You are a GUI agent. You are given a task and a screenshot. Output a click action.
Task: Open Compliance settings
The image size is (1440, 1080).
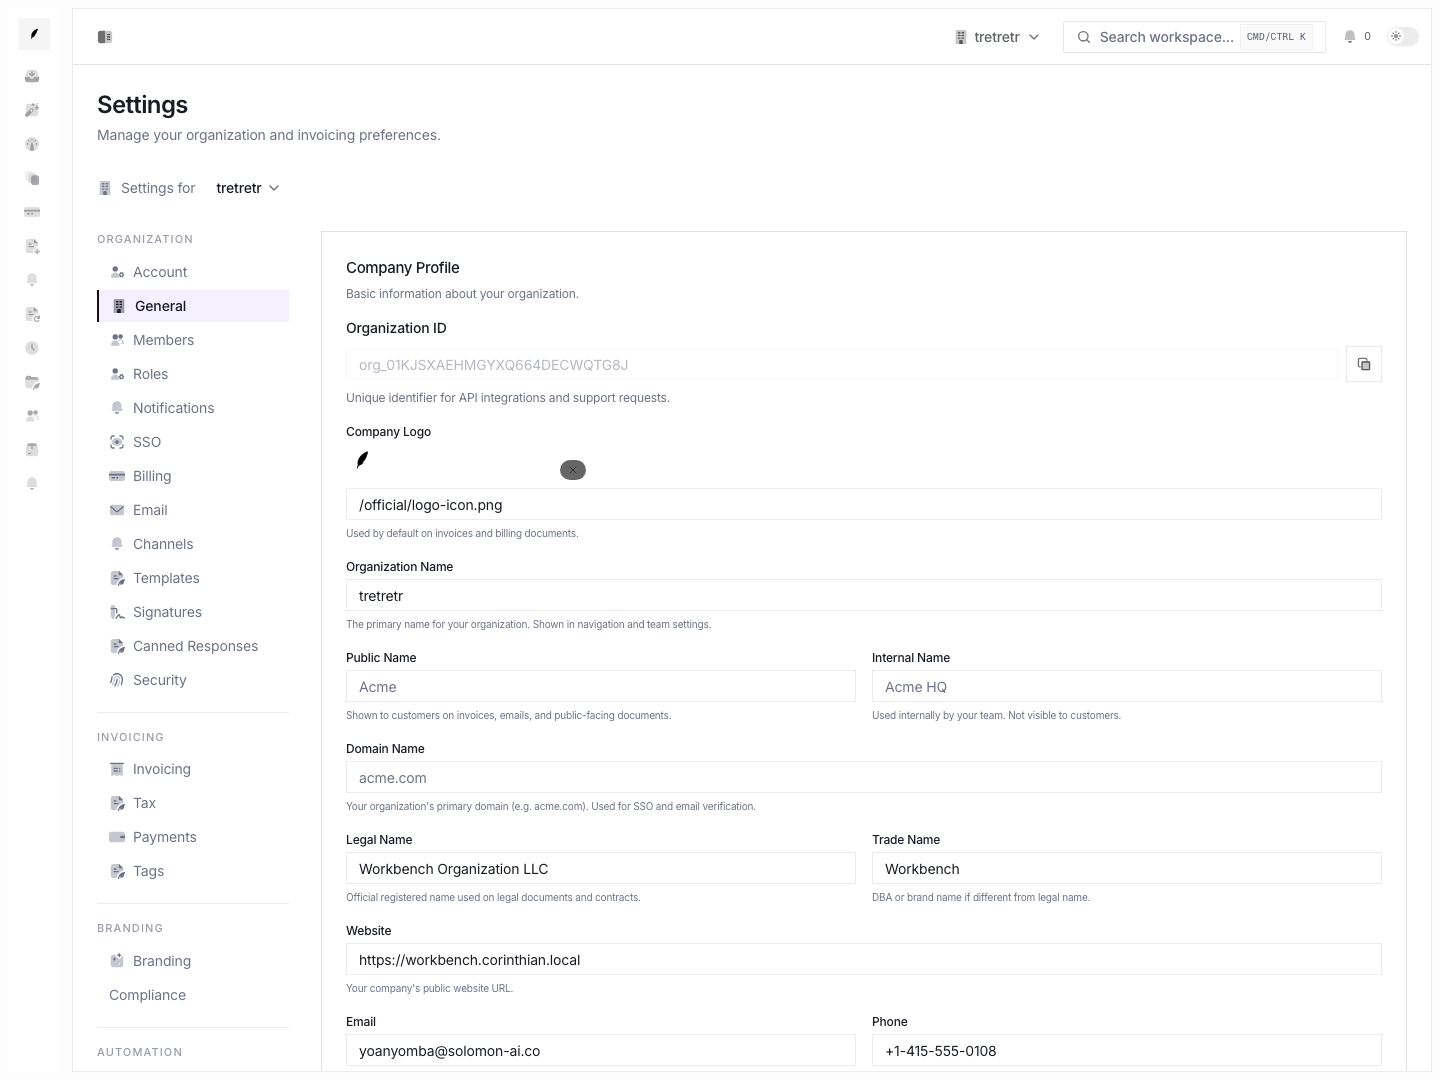(x=193, y=995)
